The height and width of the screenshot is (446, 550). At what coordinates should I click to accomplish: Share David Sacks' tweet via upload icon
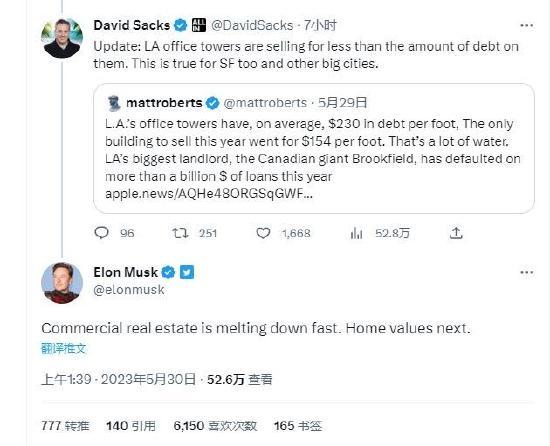(x=456, y=233)
